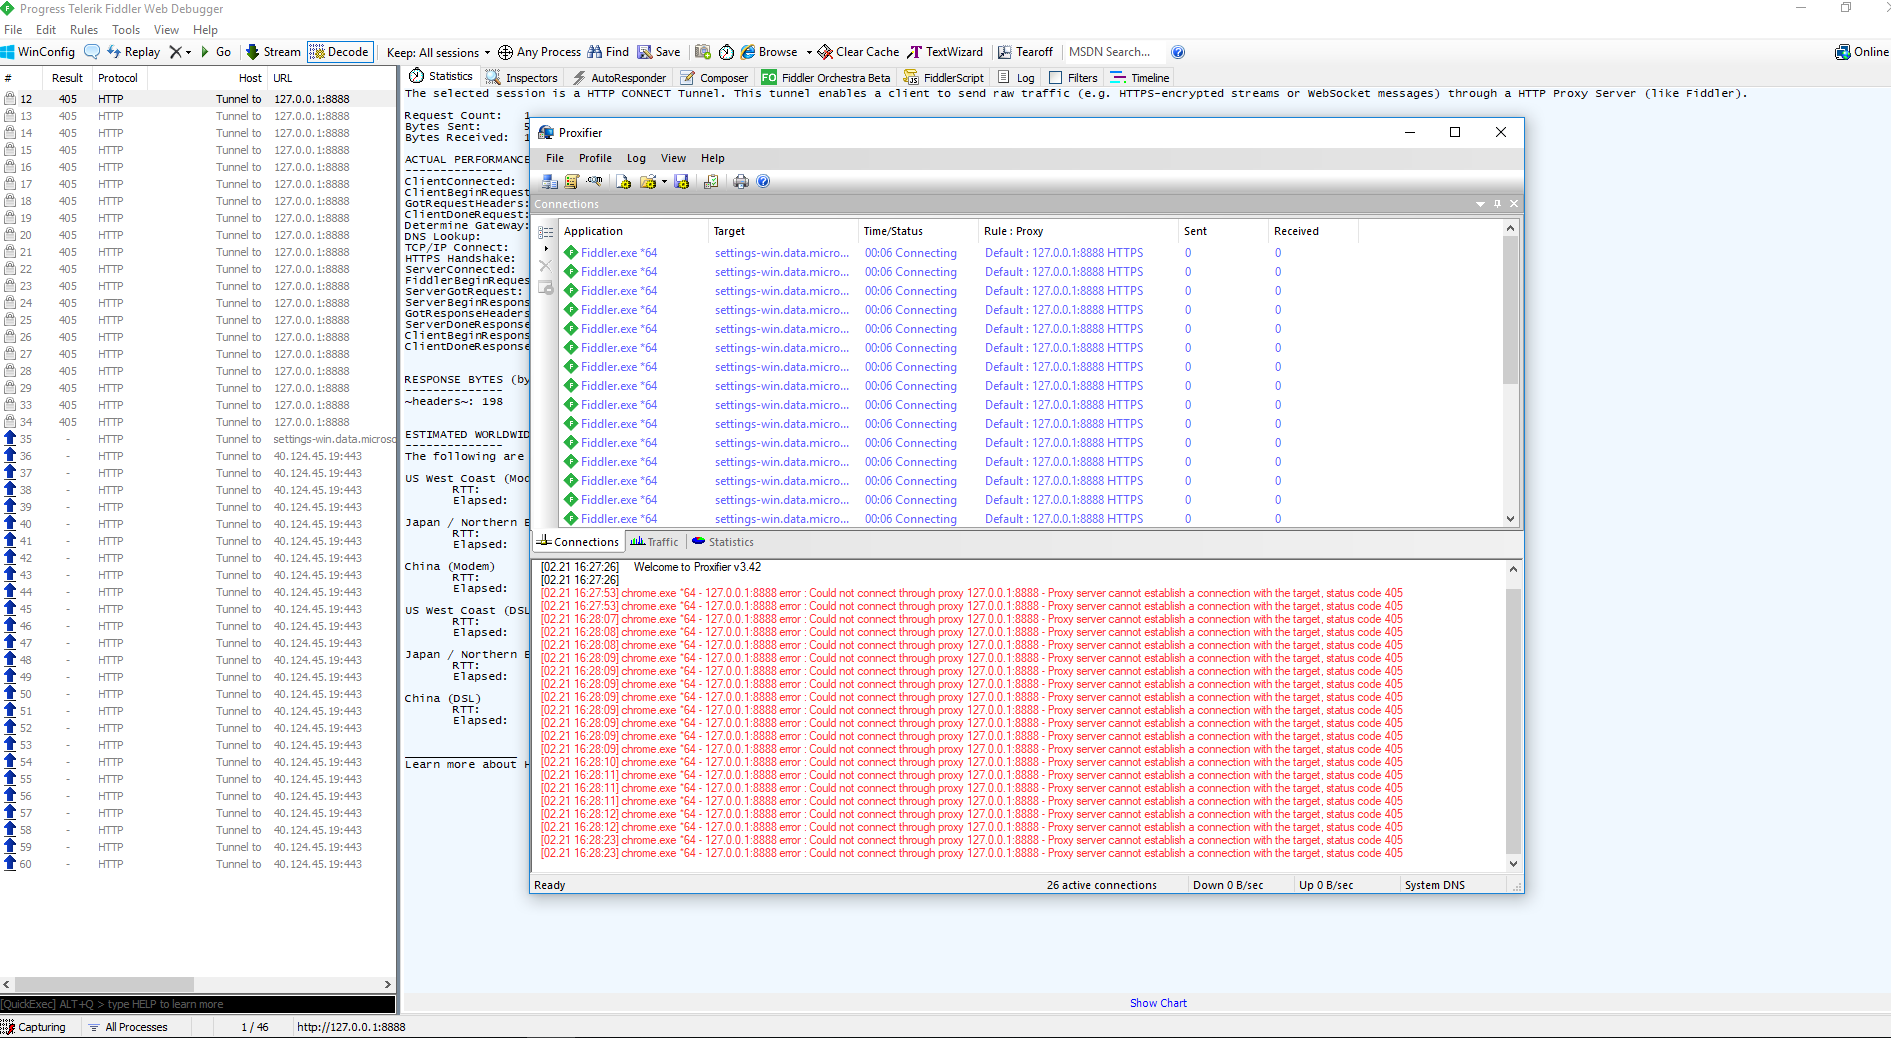This screenshot has width=1891, height=1038.
Task: Open the Profile menu in Proxifier
Action: point(595,158)
